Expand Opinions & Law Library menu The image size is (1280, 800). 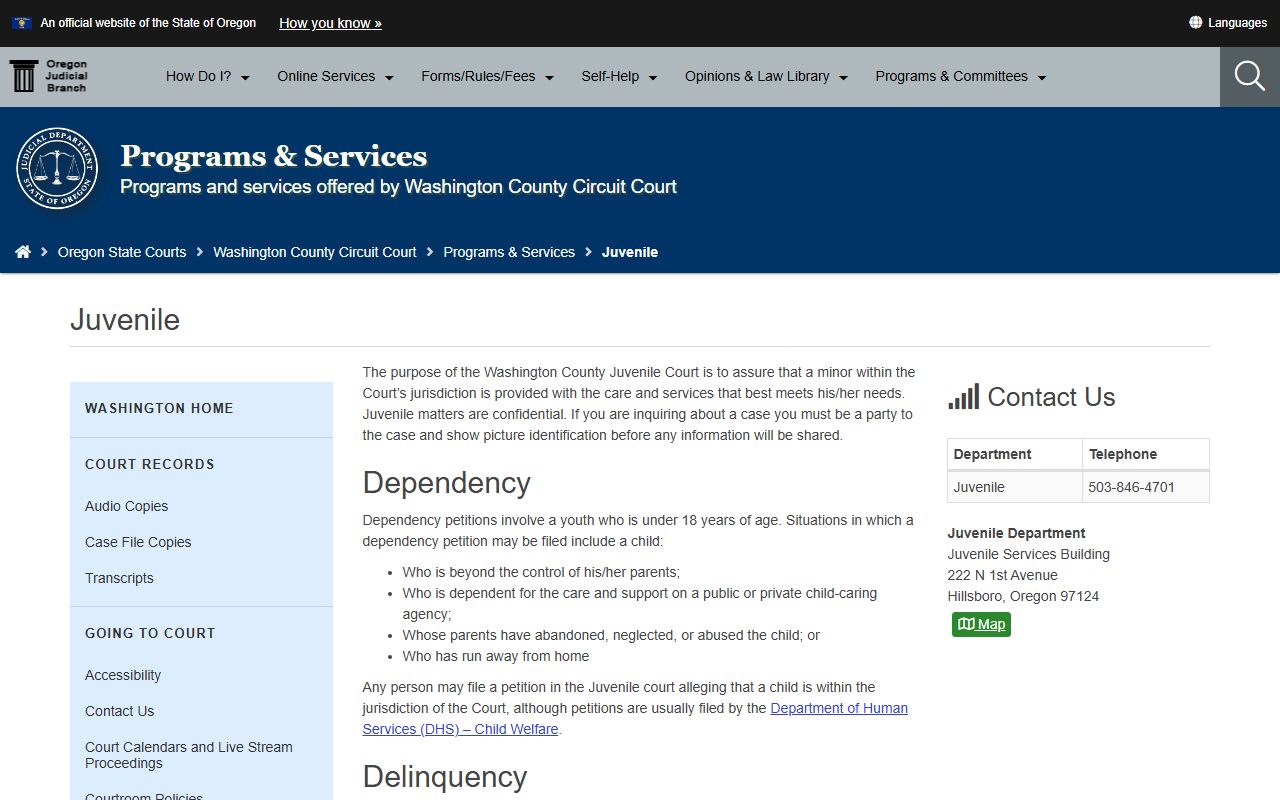pos(767,76)
